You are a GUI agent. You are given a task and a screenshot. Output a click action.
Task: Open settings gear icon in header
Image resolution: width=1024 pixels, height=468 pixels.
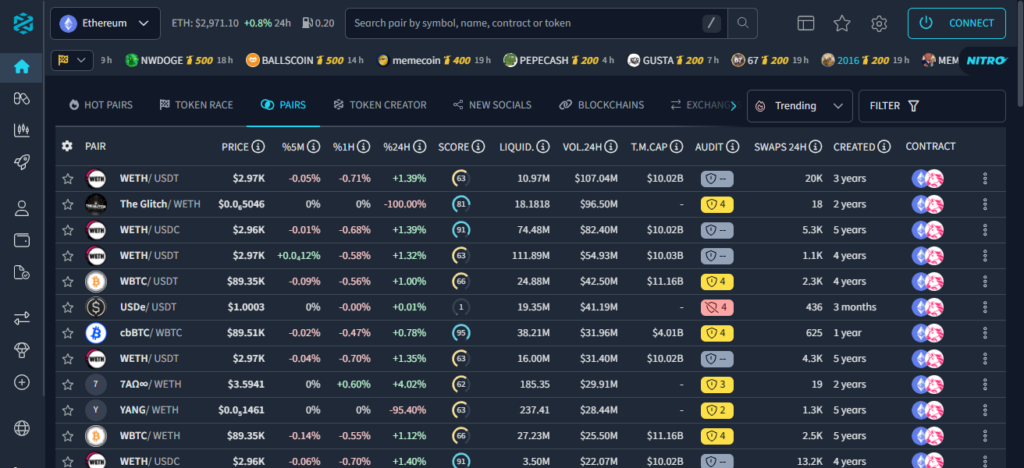tap(879, 23)
